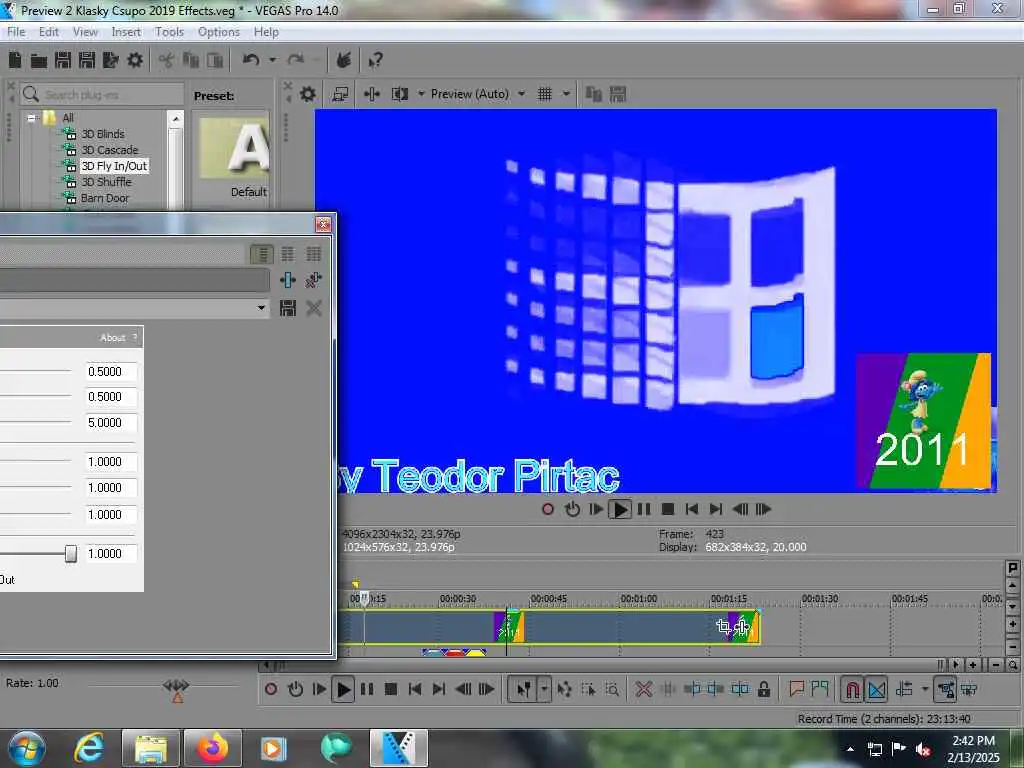
Task: Toggle Auto Ripple button
Action: (x=904, y=689)
